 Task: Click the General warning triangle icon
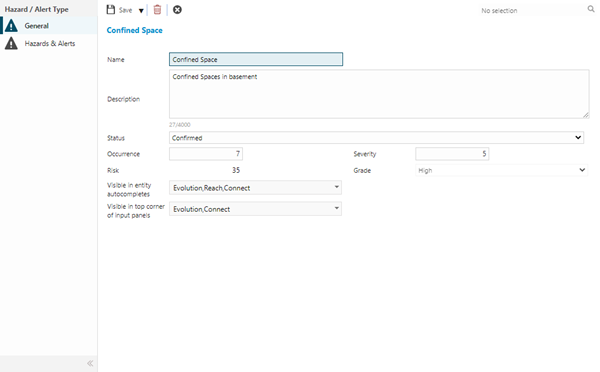pyautogui.click(x=11, y=26)
